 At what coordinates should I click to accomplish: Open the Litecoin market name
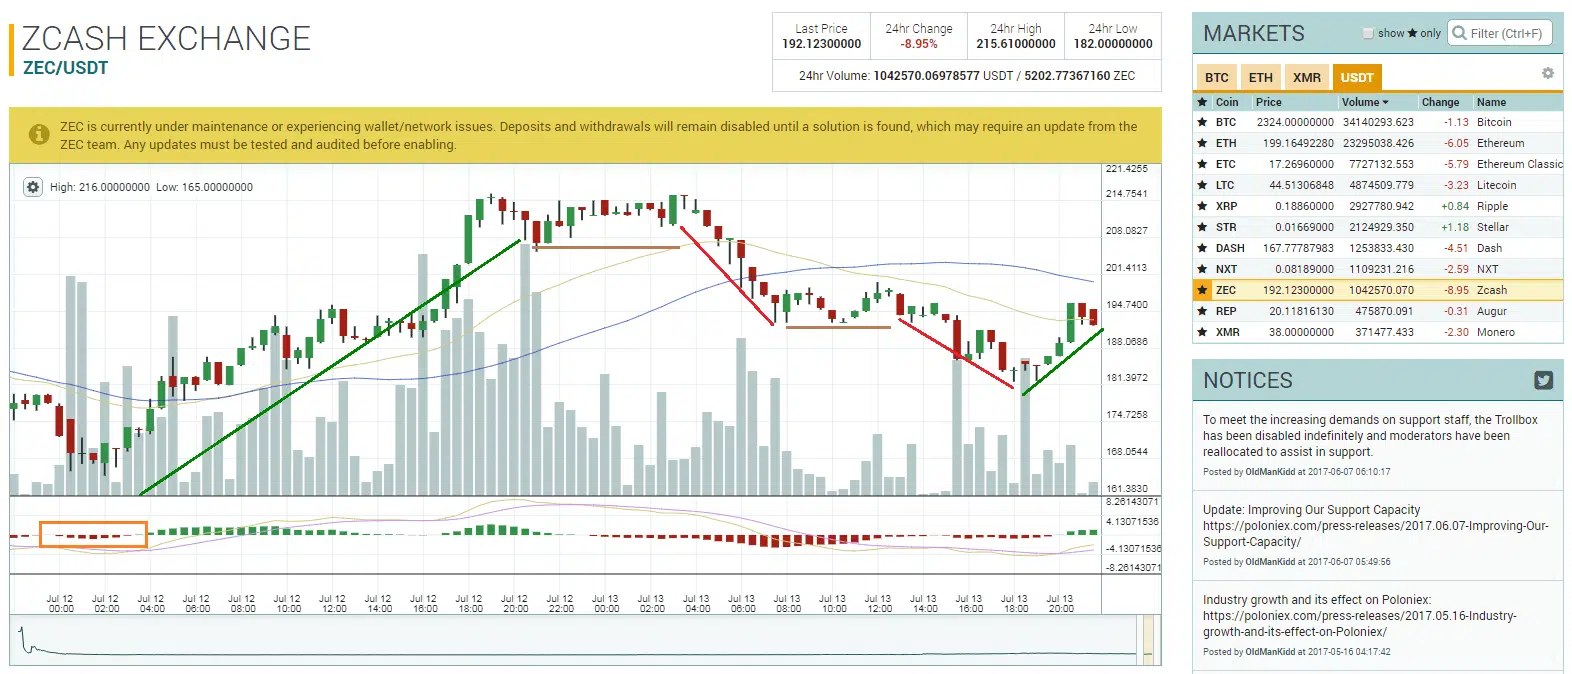coord(1496,185)
